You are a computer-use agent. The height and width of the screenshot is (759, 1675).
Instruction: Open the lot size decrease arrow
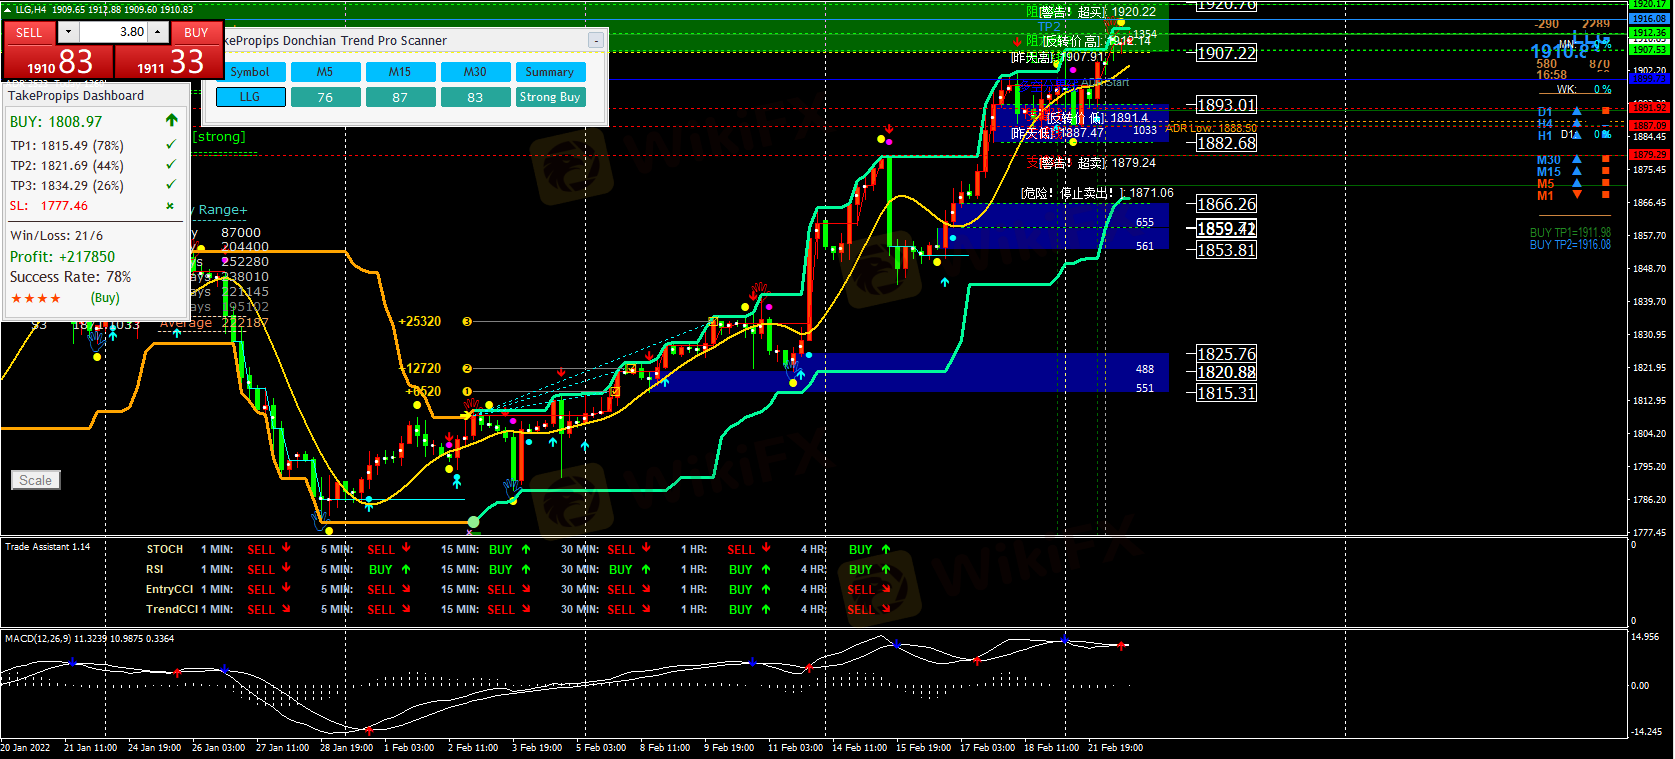tap(68, 32)
